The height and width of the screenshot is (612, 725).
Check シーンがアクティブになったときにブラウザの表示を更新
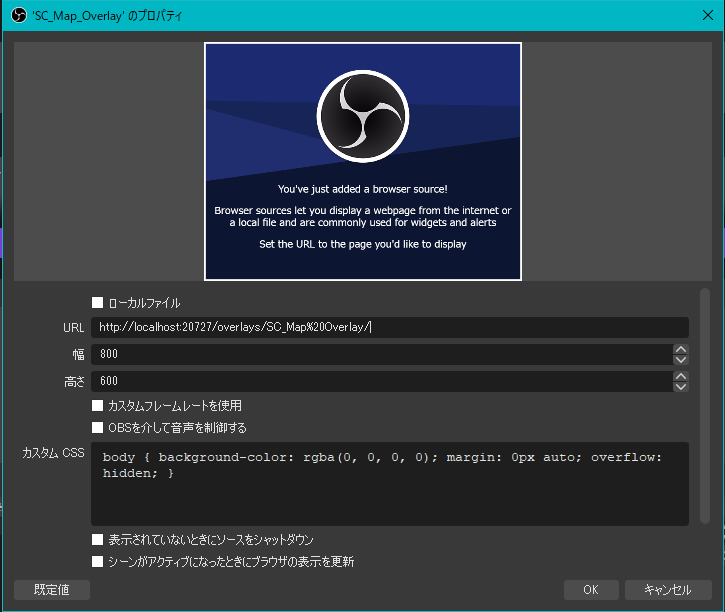coord(97,562)
